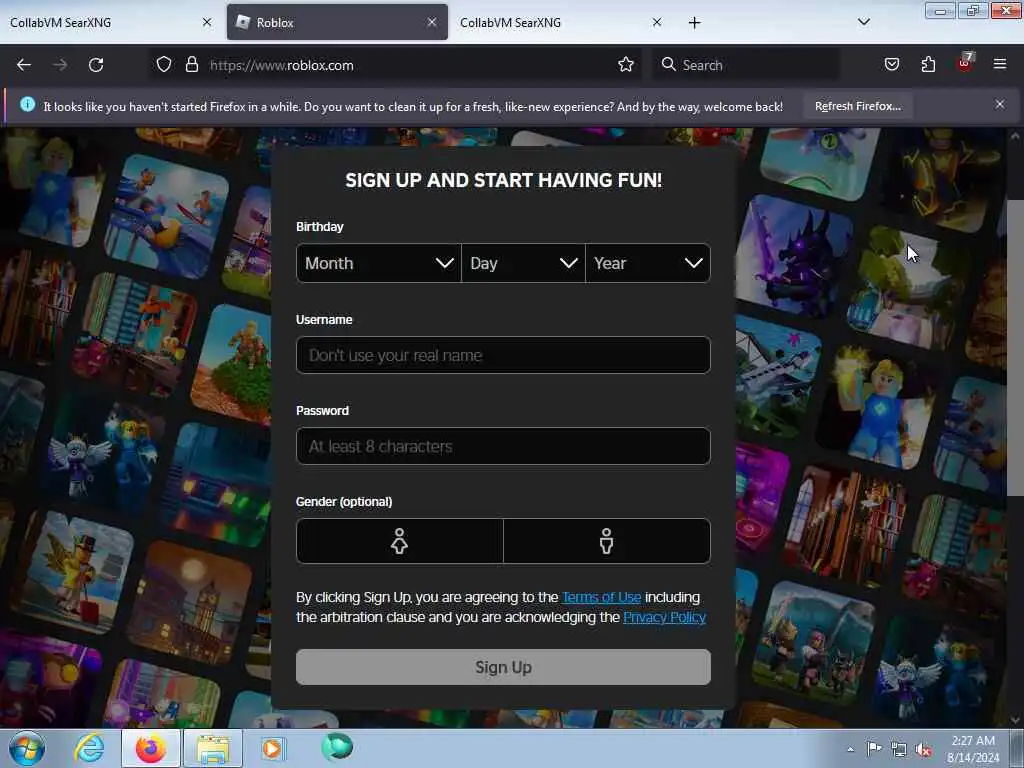
Task: Click the Password field
Action: click(x=503, y=446)
